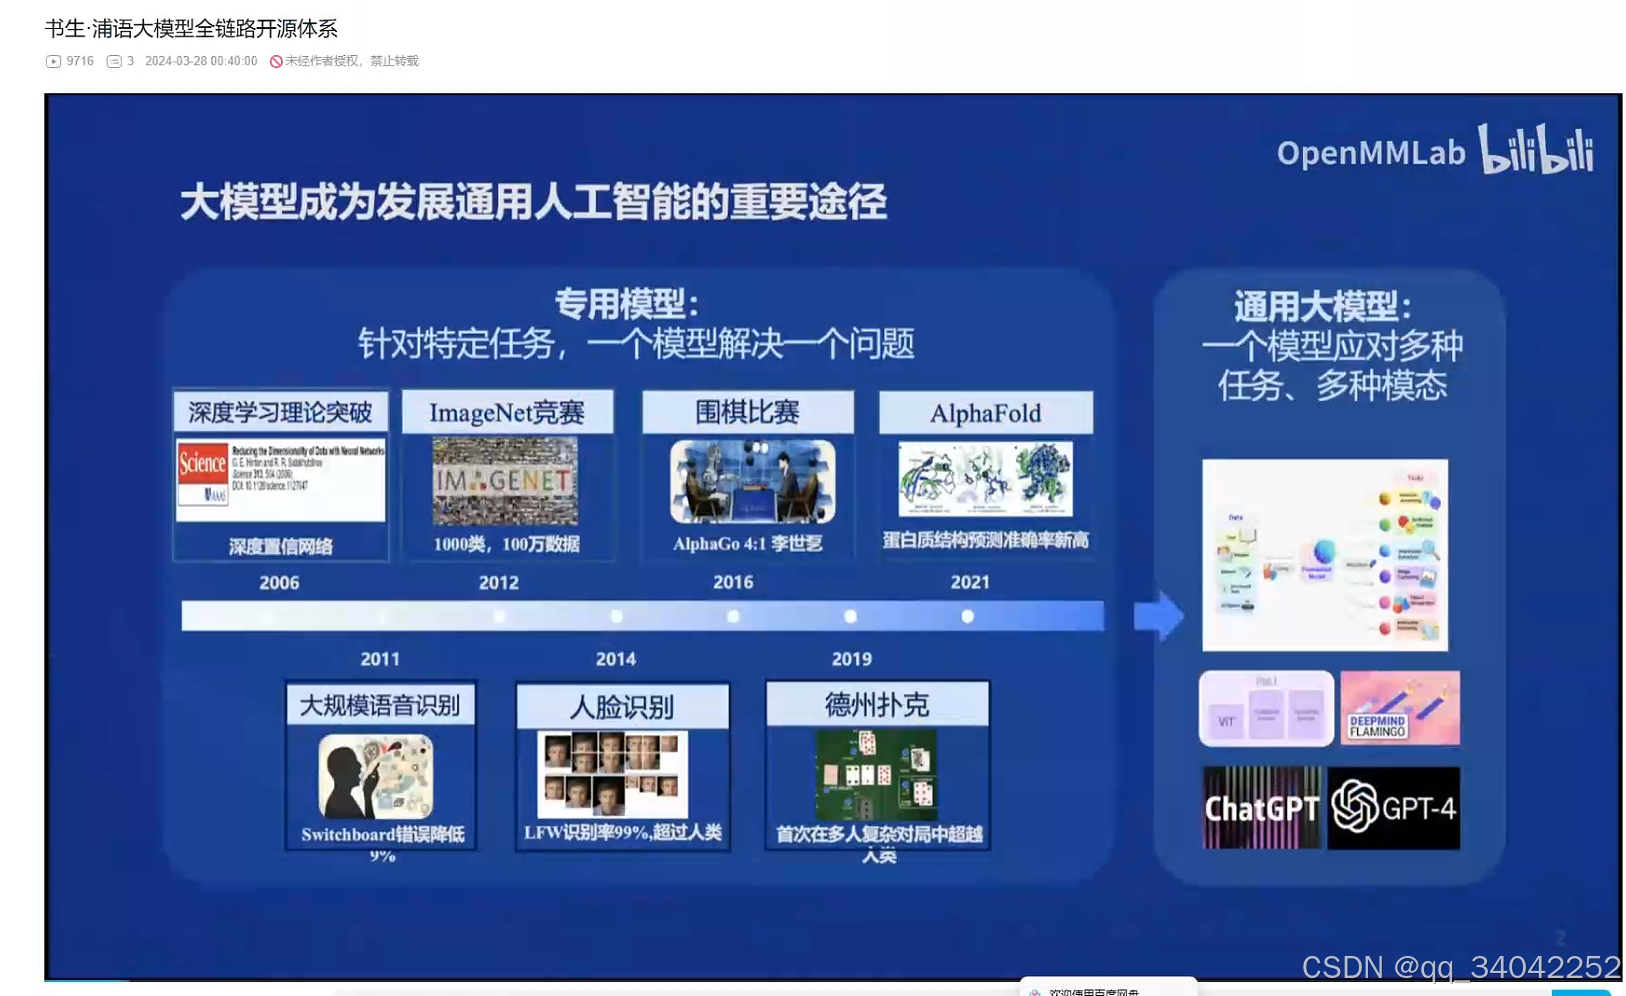Click the view count number 9716
1626x996 pixels.
coord(80,61)
